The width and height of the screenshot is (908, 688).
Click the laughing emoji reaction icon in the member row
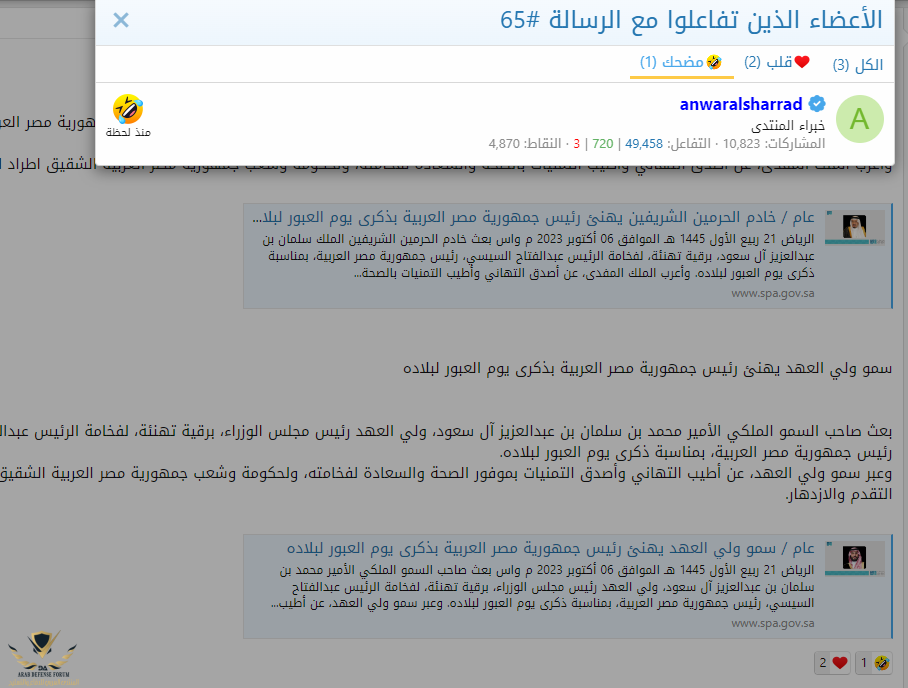point(128,109)
